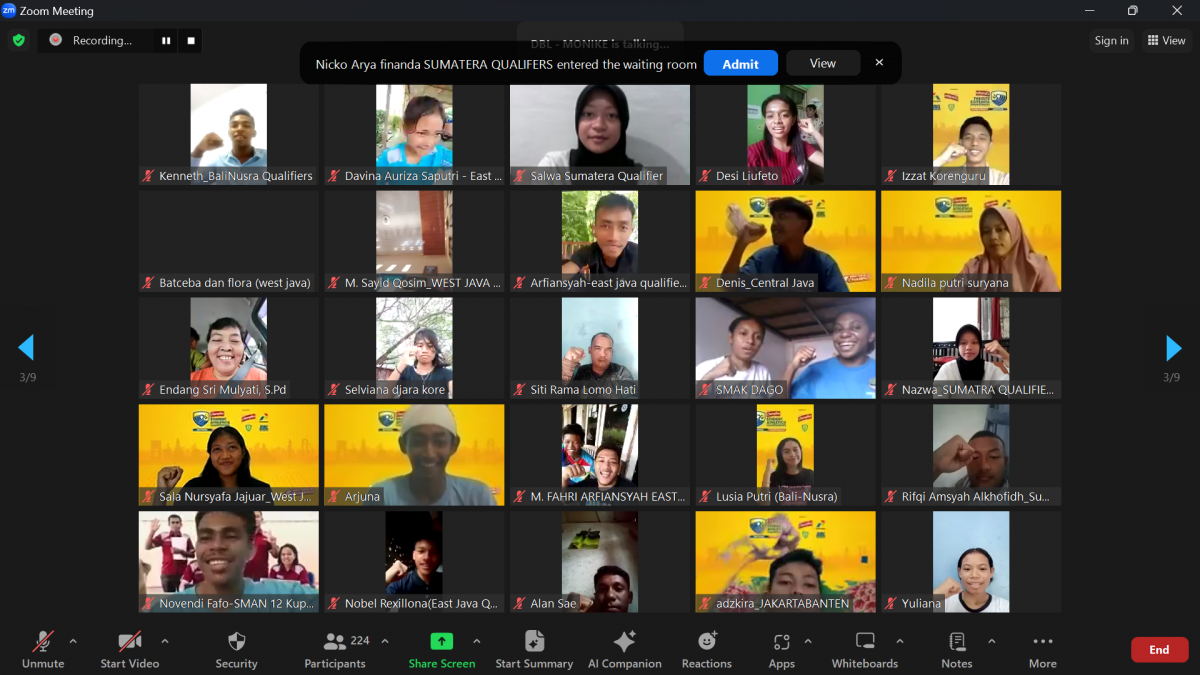The image size is (1200, 675).
Task: Click the green encryption shield icon
Action: tap(18, 40)
